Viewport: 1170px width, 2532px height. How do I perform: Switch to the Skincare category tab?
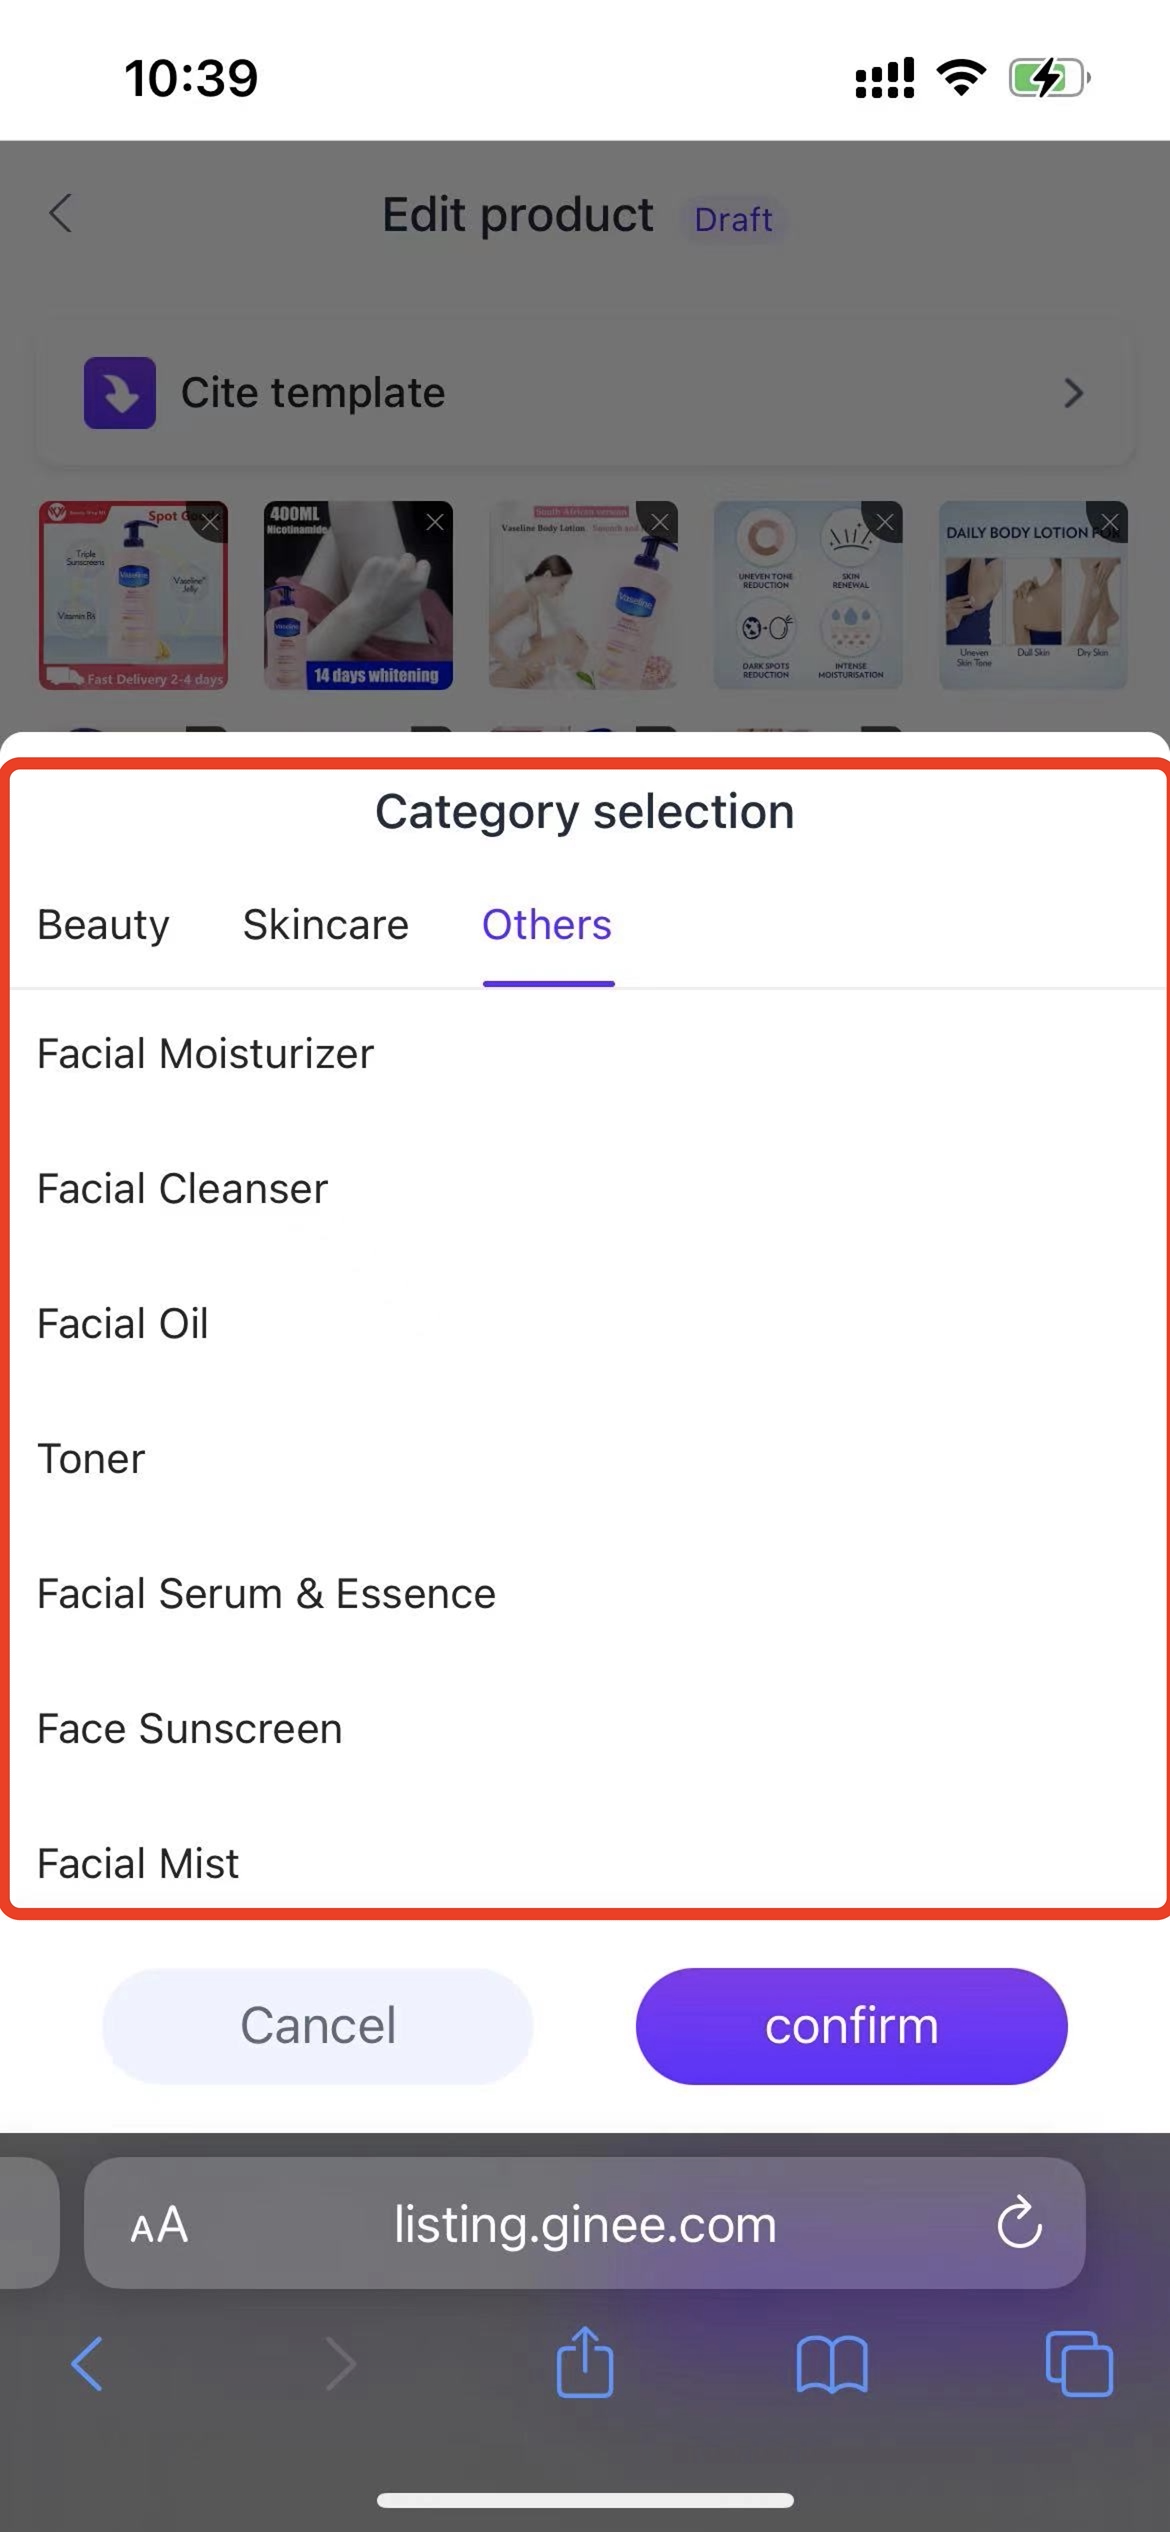pyautogui.click(x=326, y=925)
